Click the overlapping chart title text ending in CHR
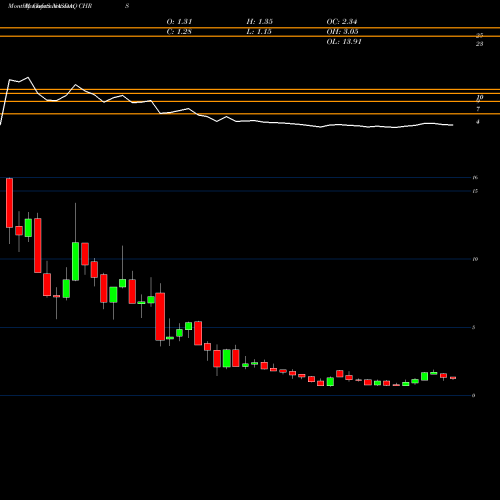Screen dimensions: 500x500 click(50, 6)
